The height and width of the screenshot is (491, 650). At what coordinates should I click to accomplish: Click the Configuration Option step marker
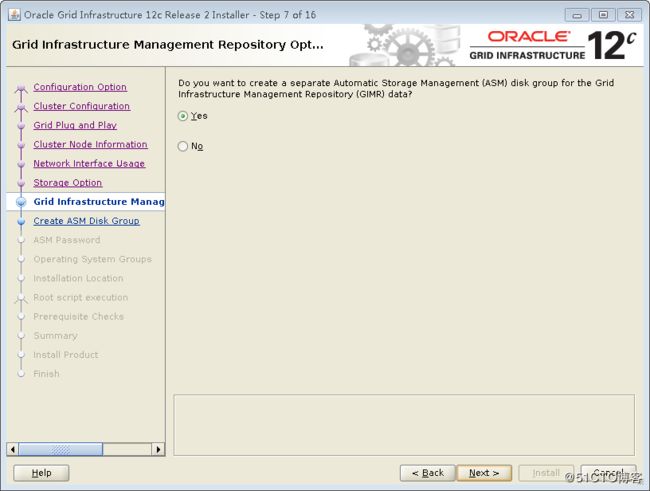(21, 88)
